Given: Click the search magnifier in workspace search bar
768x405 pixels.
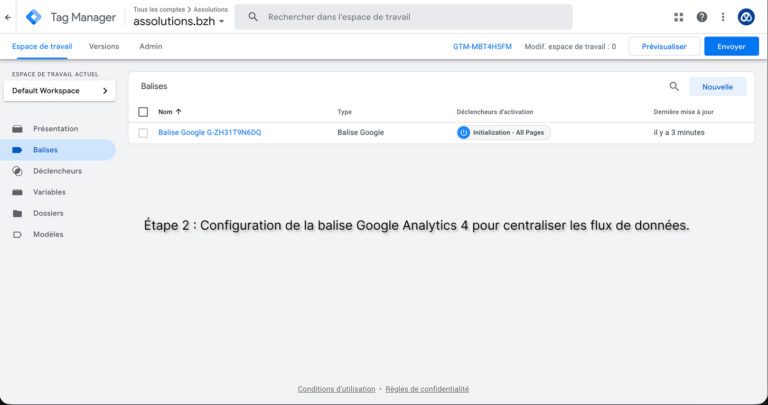Looking at the screenshot, I should tap(253, 17).
